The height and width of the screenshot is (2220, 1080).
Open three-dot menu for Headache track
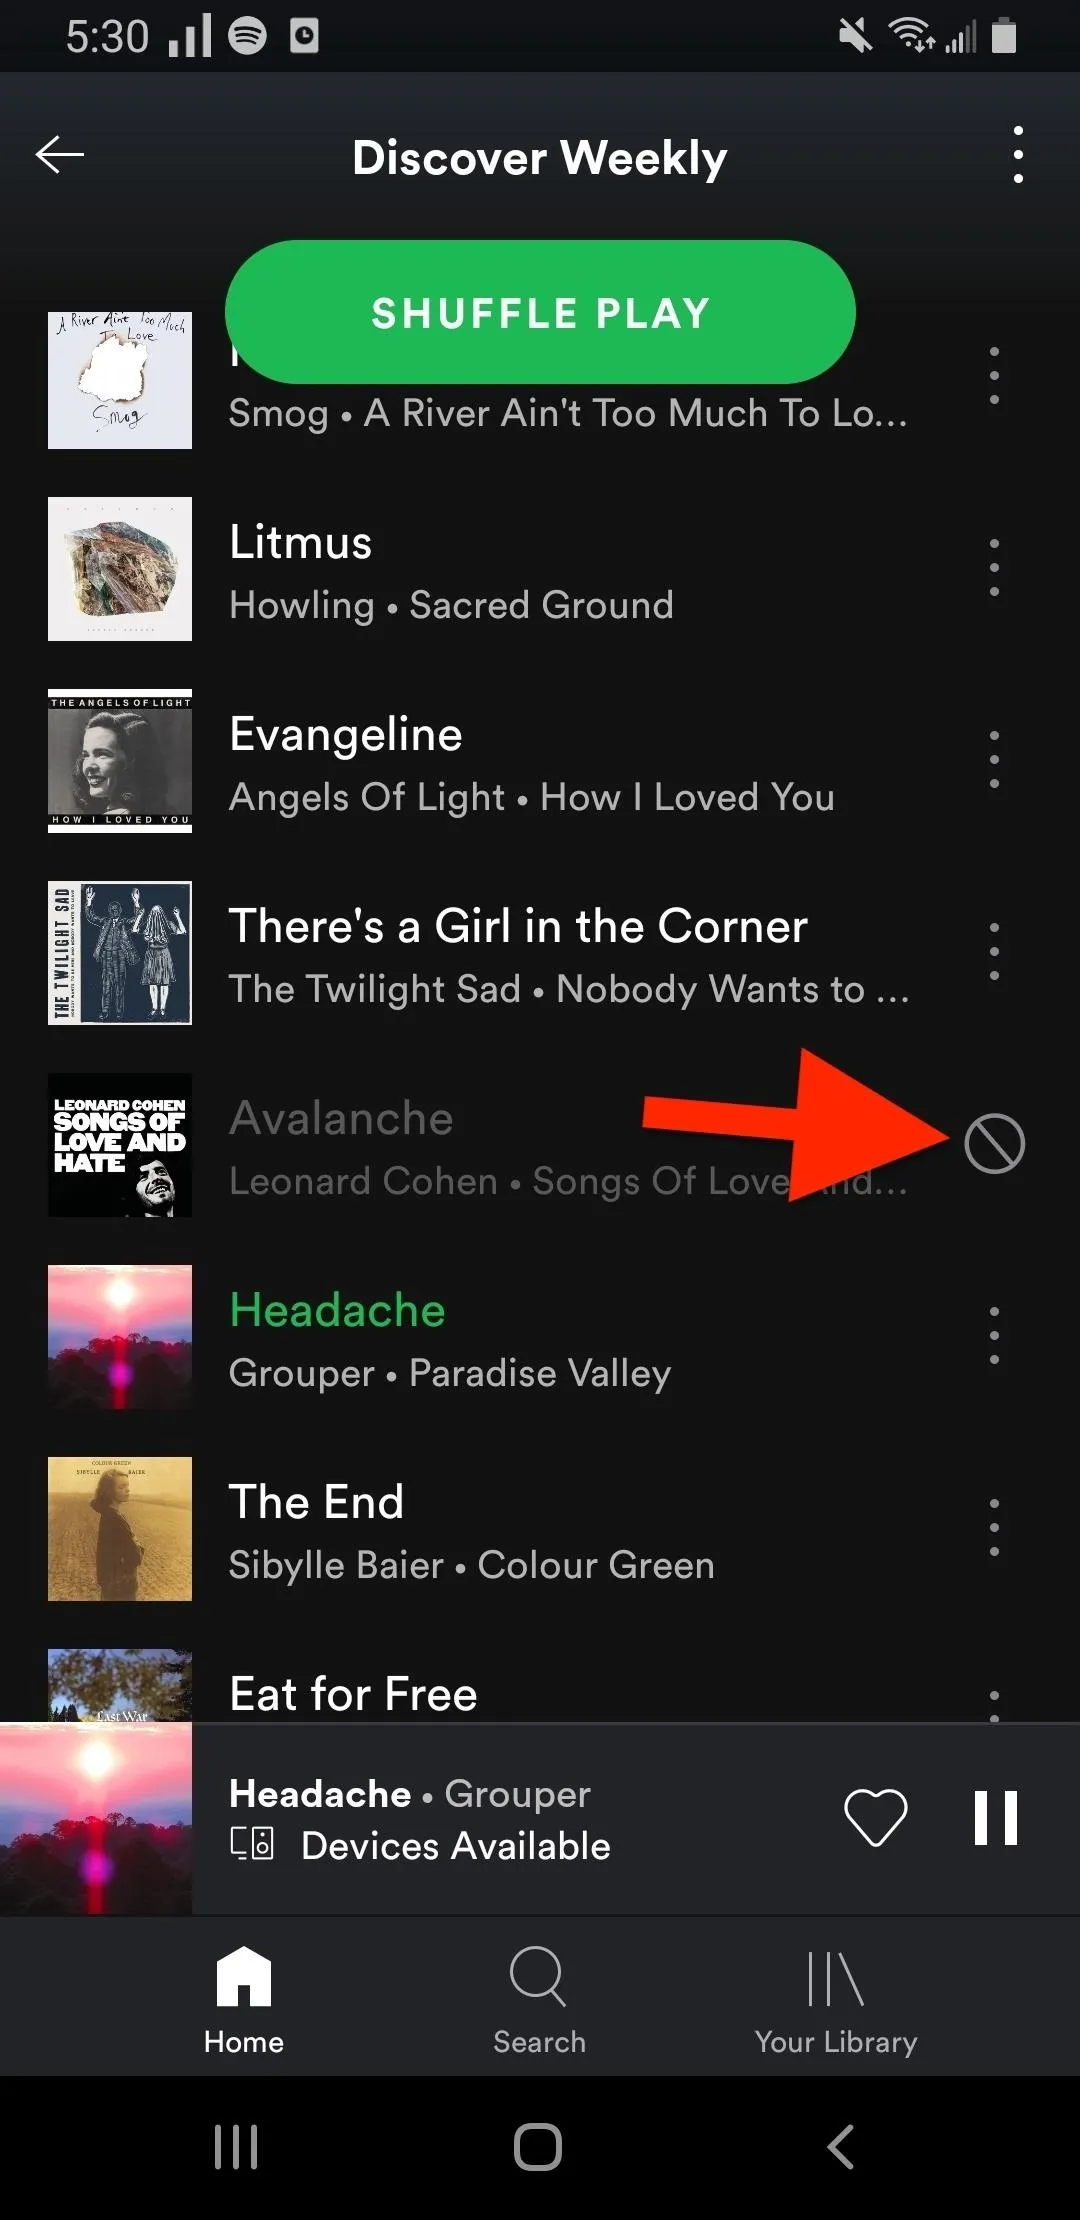994,1336
